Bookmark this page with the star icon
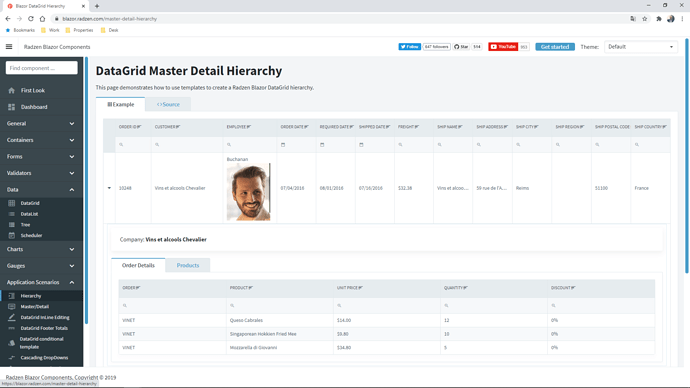This screenshot has width=690, height=388. point(645,18)
